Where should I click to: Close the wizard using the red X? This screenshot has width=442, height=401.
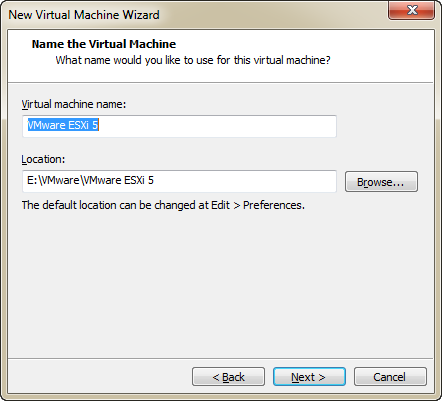click(411, 10)
